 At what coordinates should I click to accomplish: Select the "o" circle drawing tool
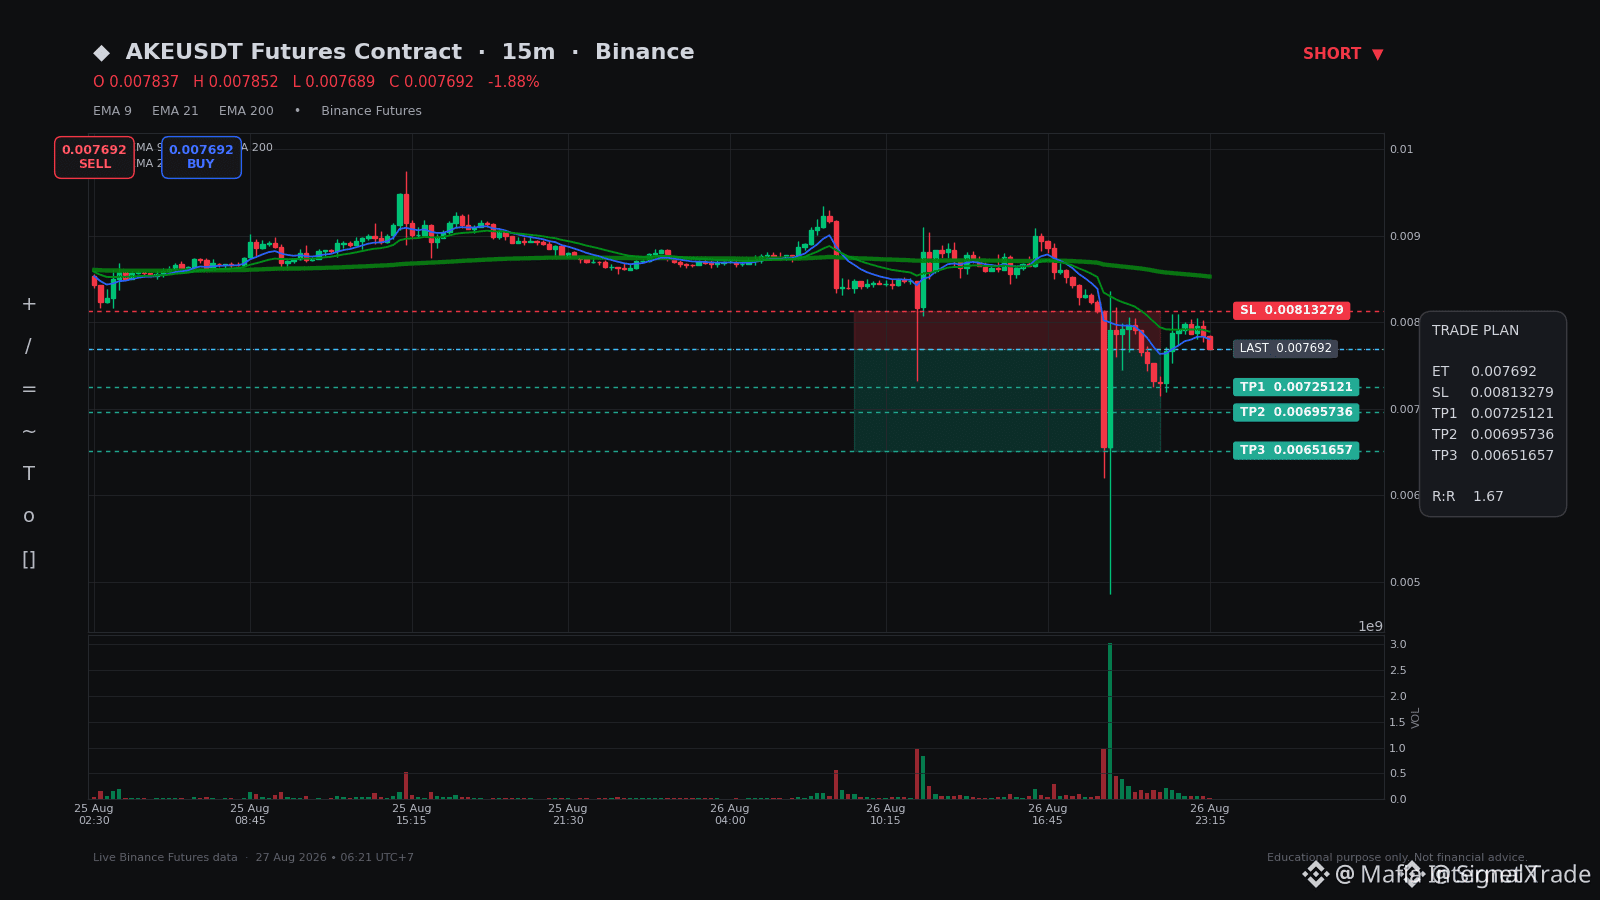[x=29, y=516]
